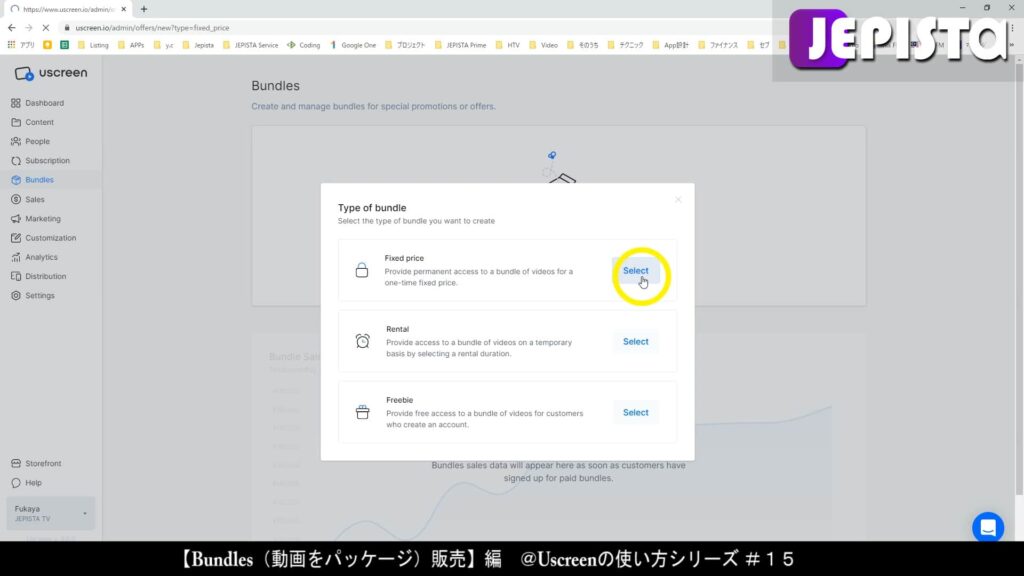Click the 'Freebie' option title
Viewport: 1024px width, 576px height.
[400, 400]
